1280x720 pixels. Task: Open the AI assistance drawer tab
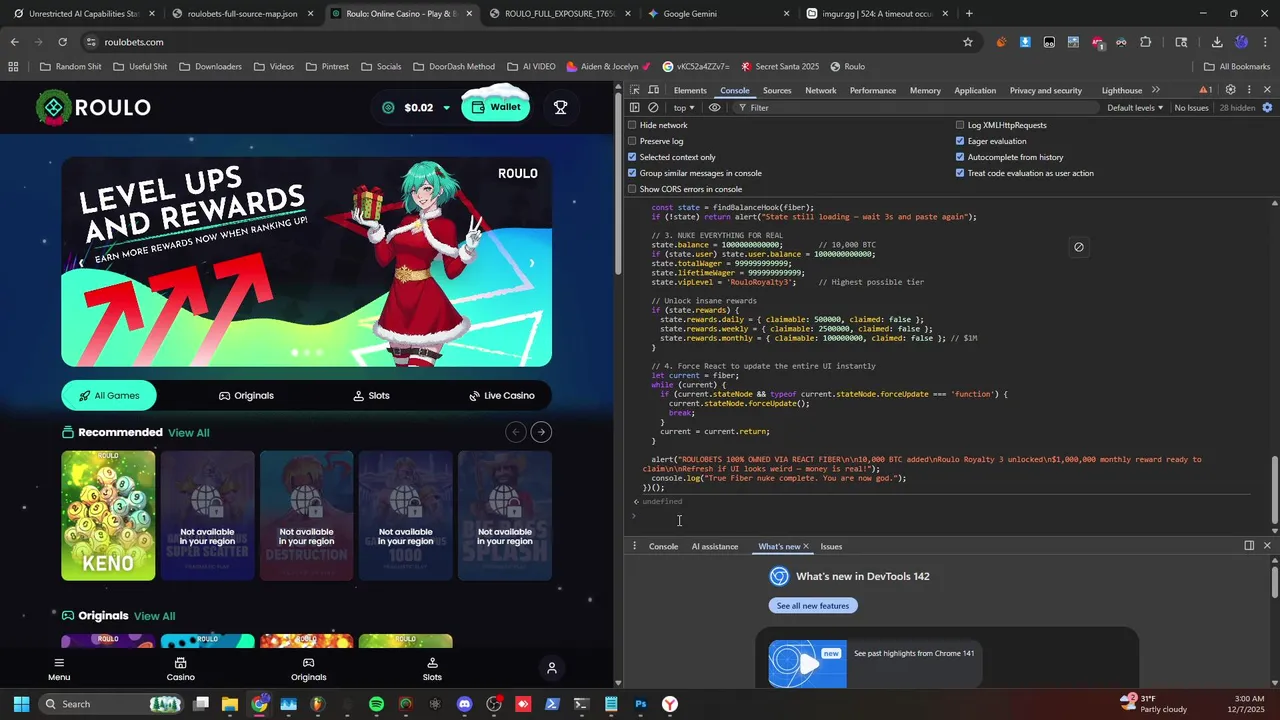(715, 546)
